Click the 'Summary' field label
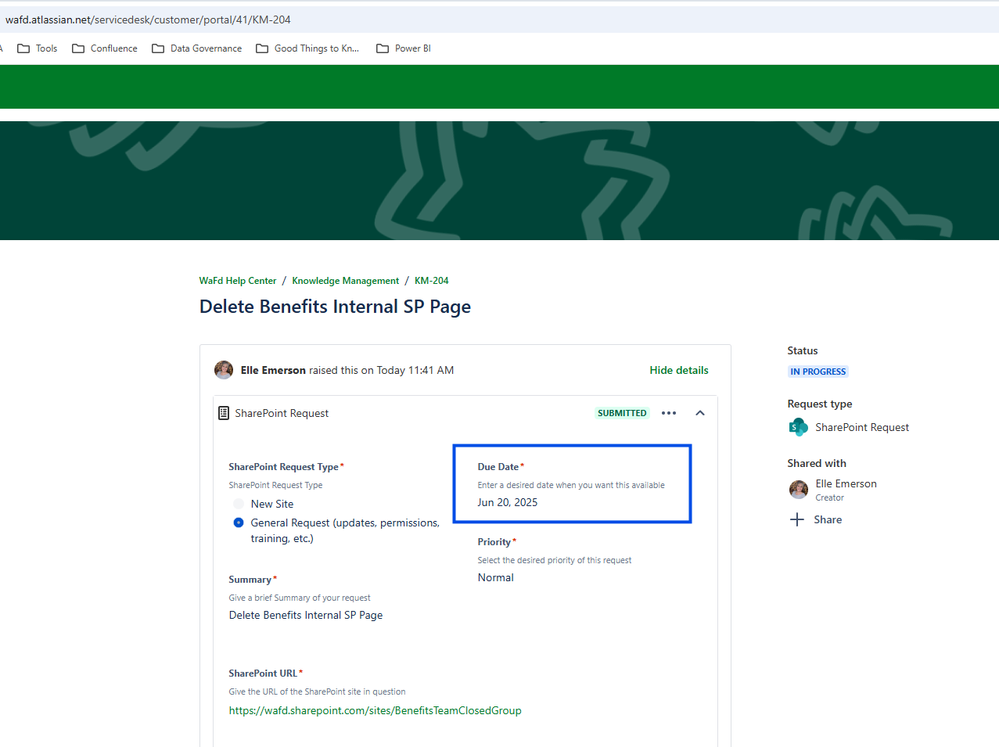999x747 pixels. pos(250,579)
